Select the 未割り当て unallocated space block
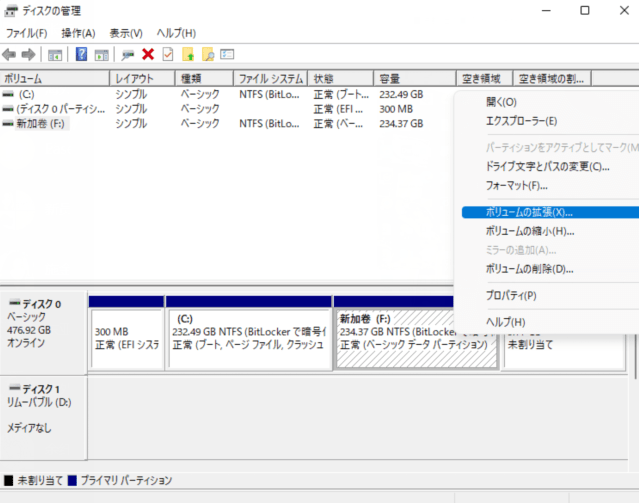 (564, 351)
